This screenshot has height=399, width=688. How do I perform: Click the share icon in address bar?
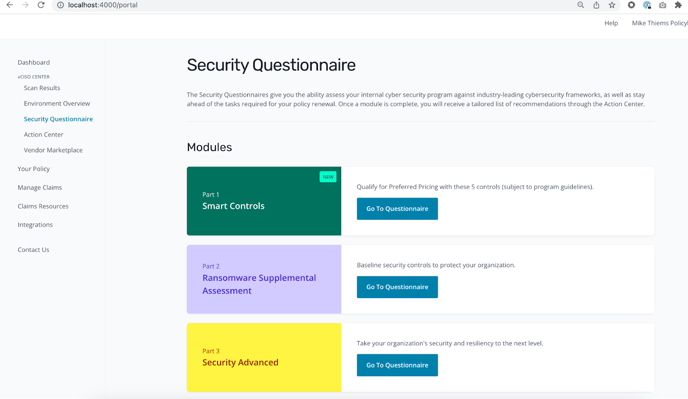596,5
